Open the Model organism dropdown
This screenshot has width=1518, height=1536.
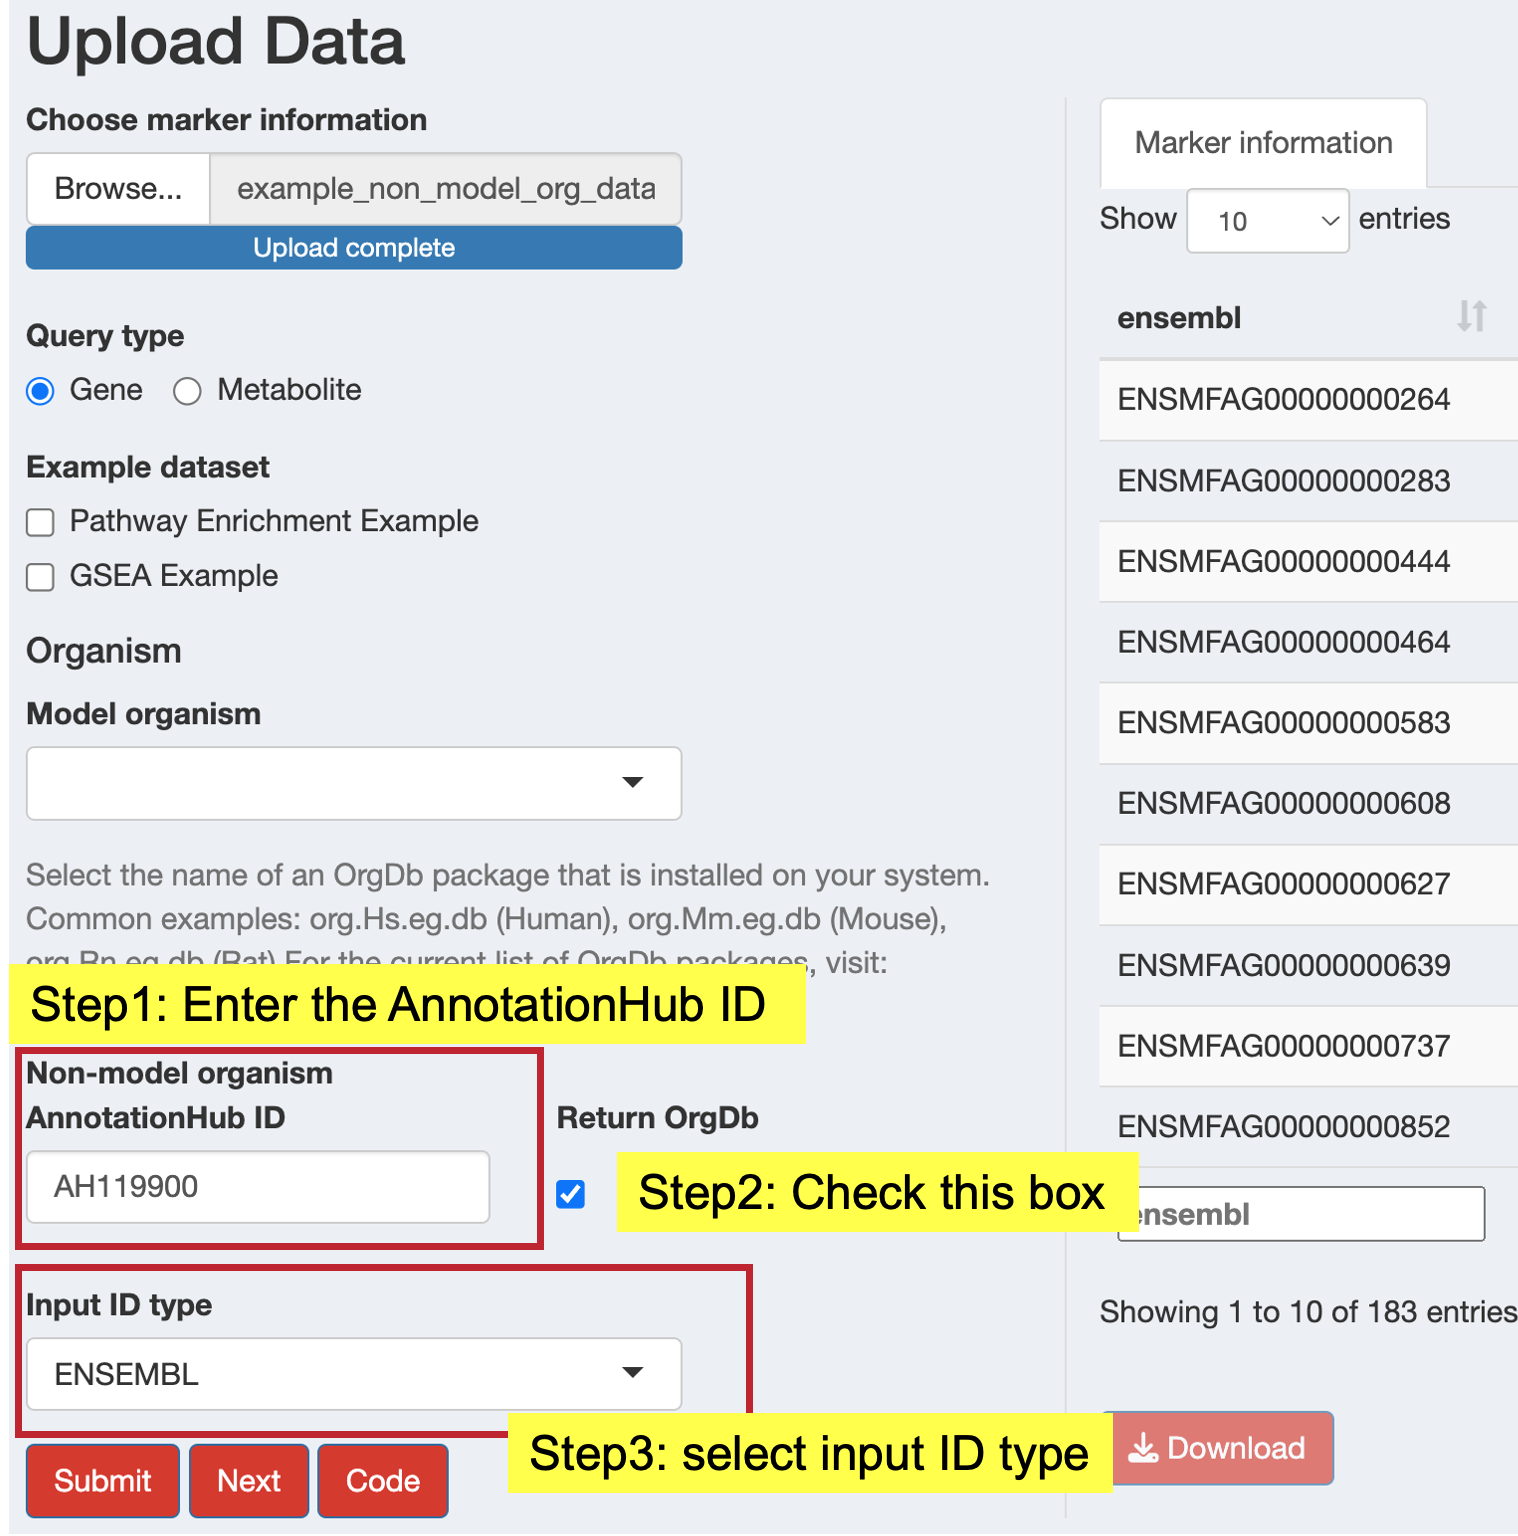354,783
